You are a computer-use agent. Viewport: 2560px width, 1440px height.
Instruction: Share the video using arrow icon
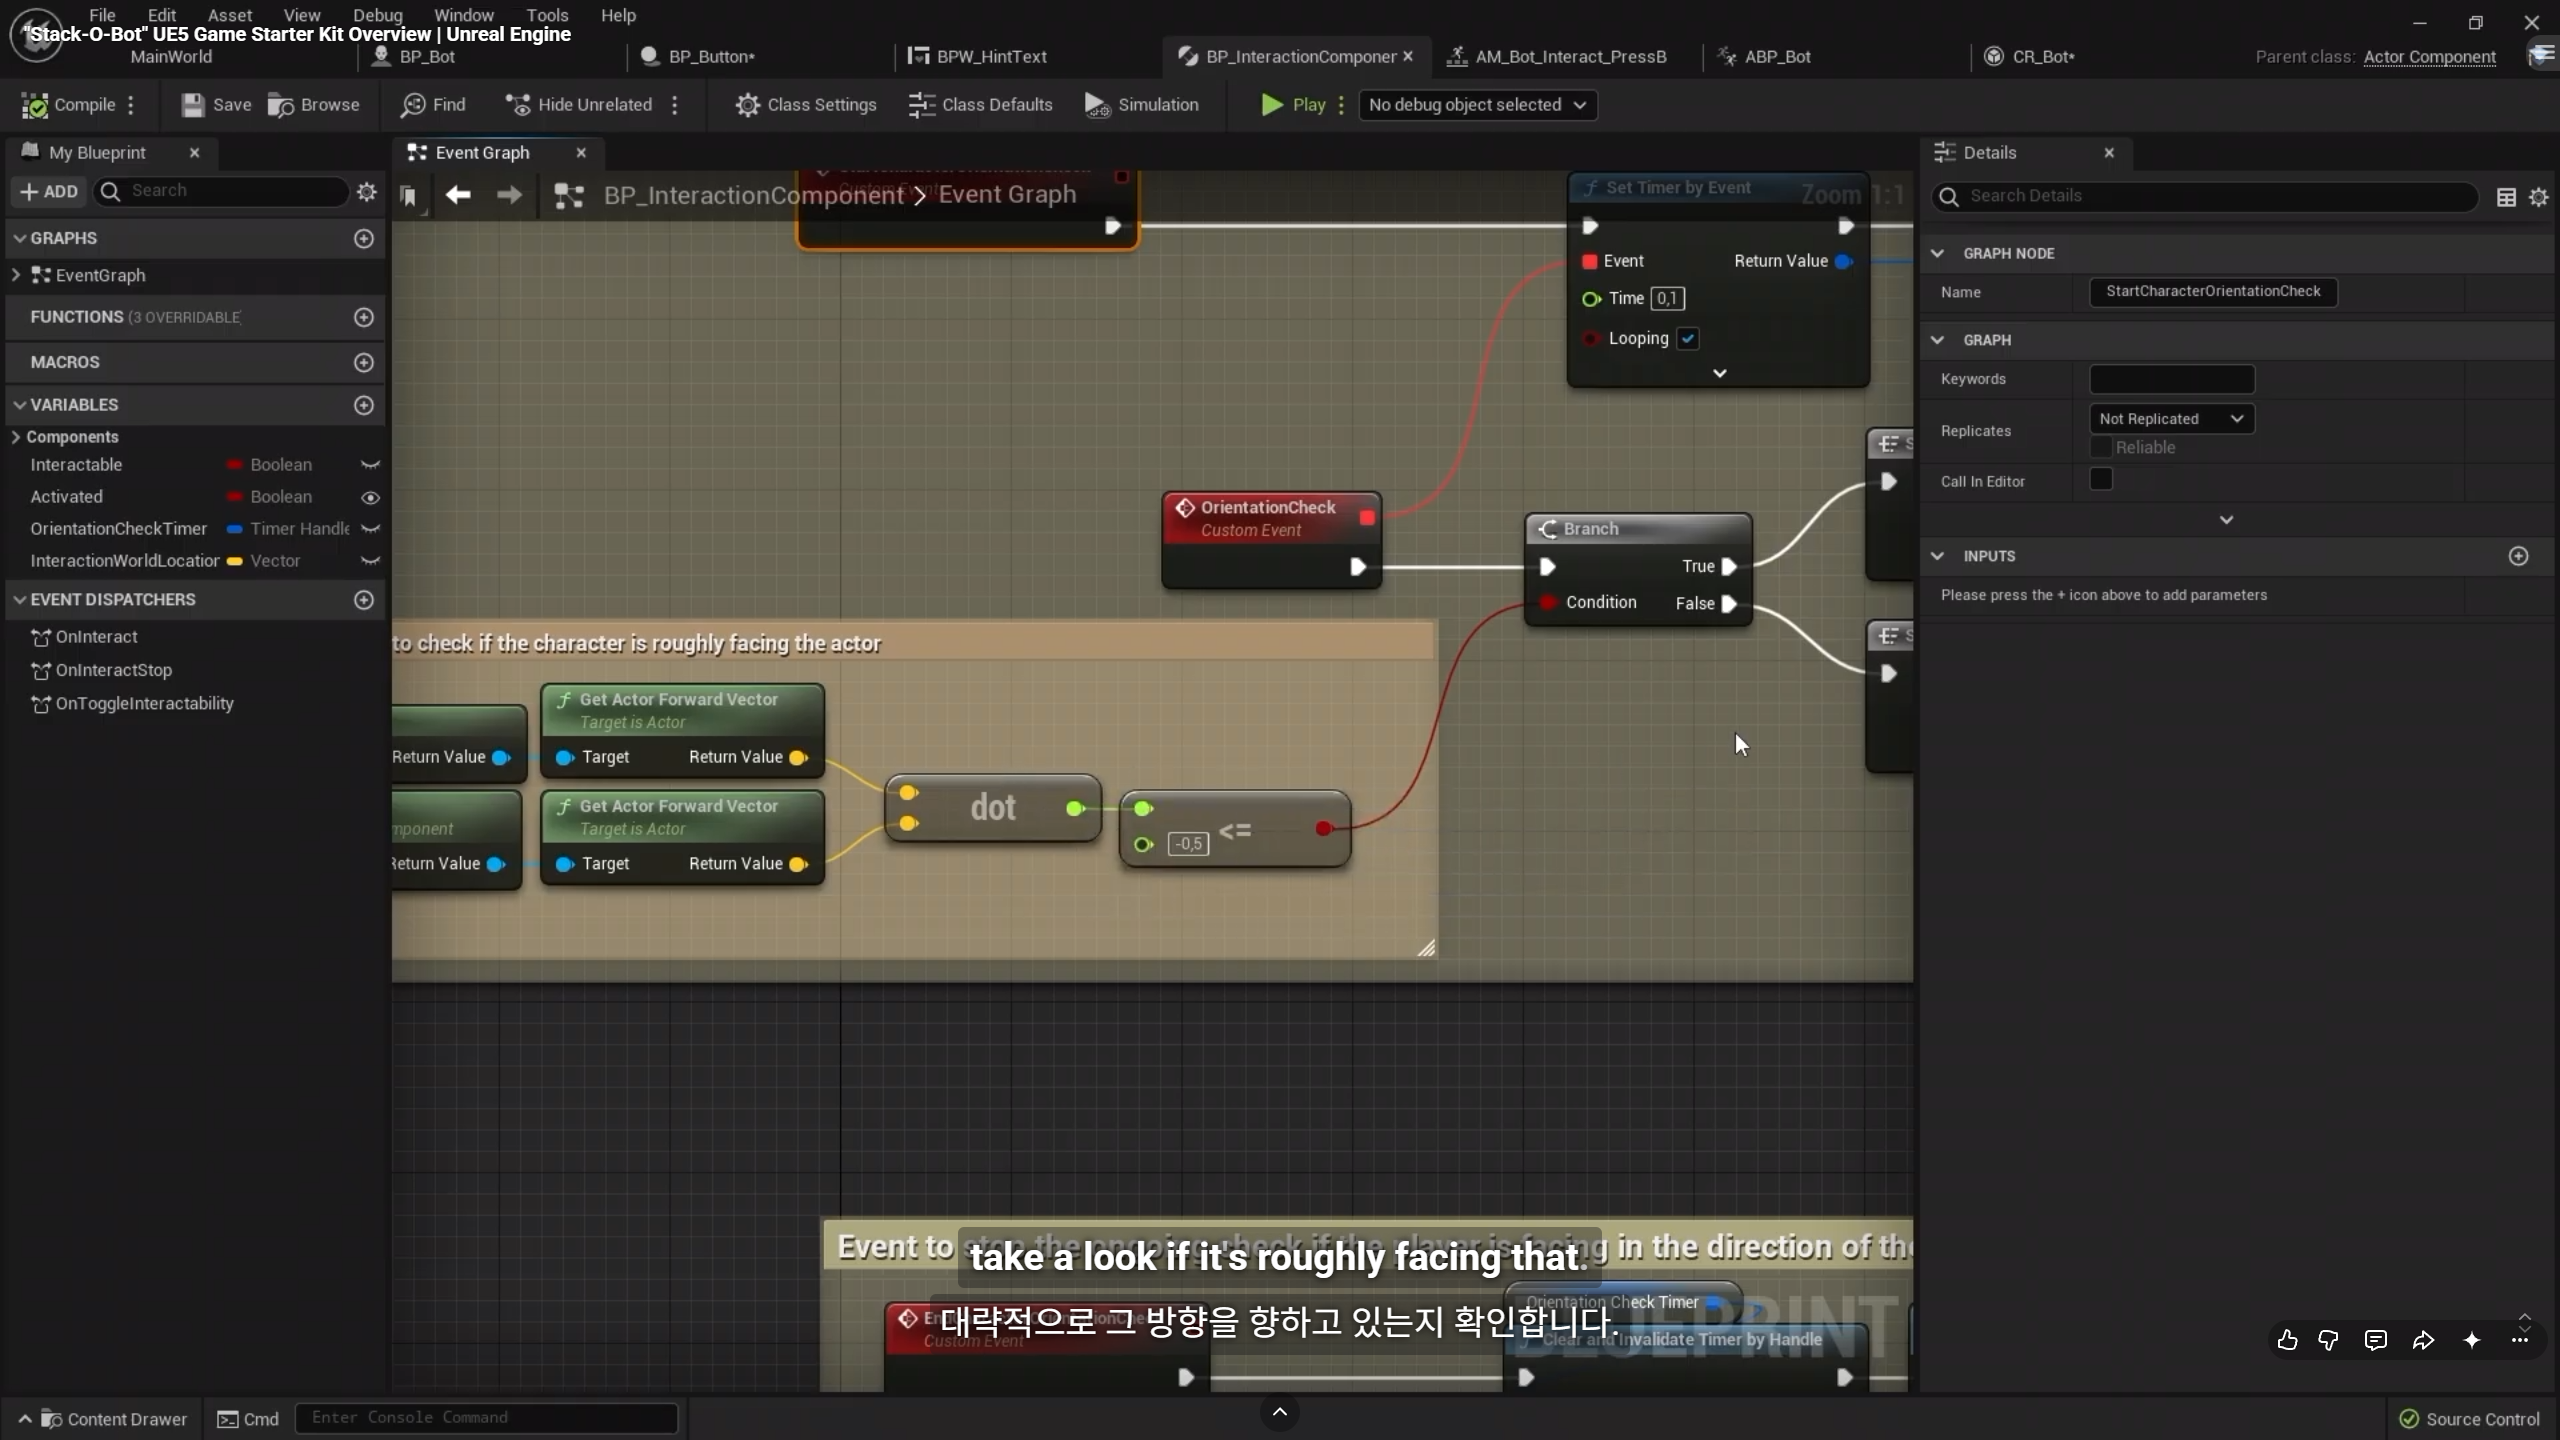2423,1340
